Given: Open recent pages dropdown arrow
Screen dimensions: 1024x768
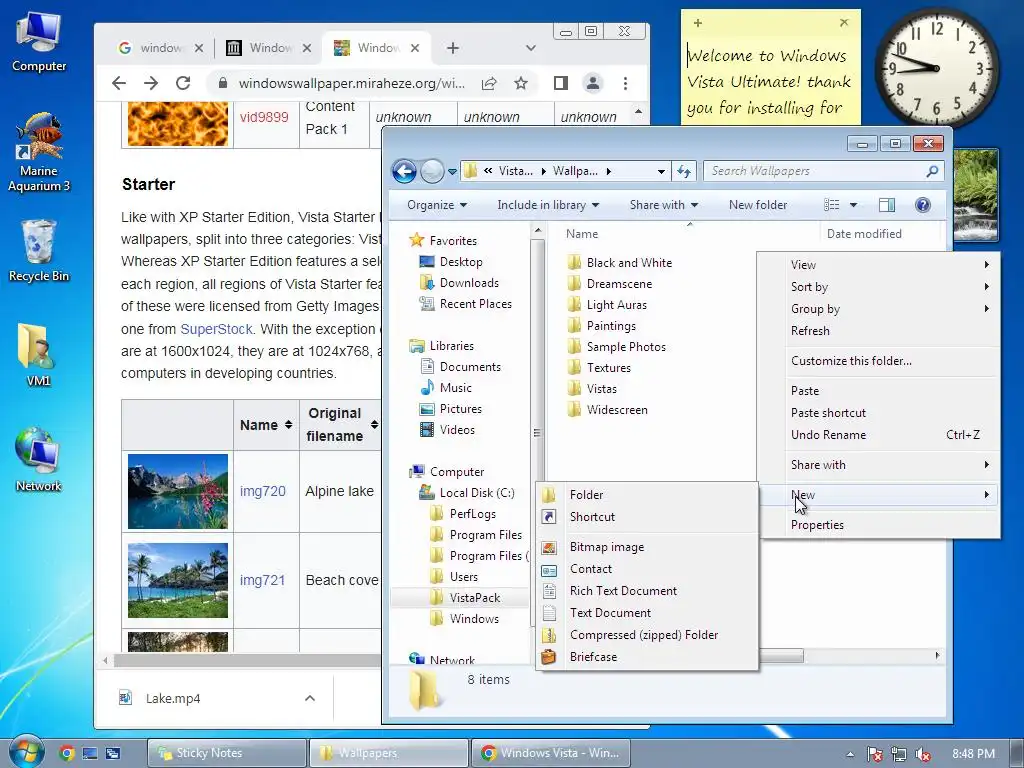Looking at the screenshot, I should 452,172.
